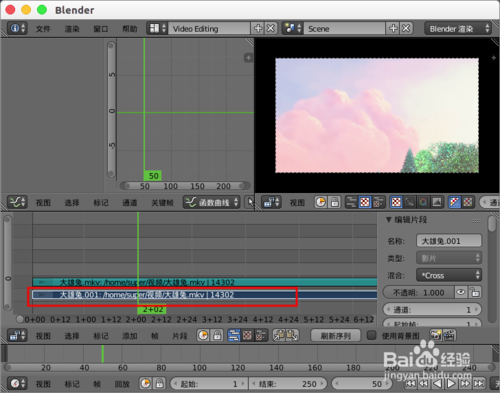
Task: Paste strips with the paste icon
Action: (292, 335)
